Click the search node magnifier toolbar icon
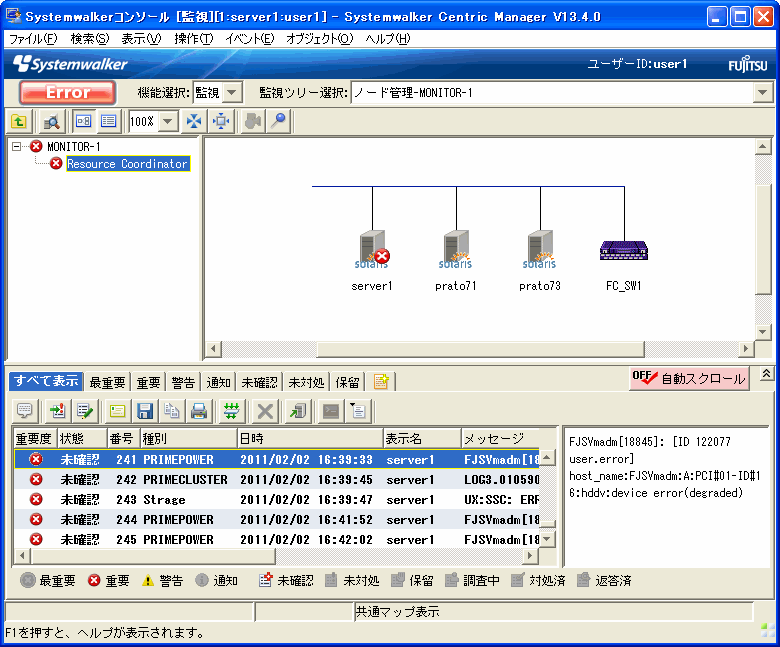780x647 pixels. 52,121
